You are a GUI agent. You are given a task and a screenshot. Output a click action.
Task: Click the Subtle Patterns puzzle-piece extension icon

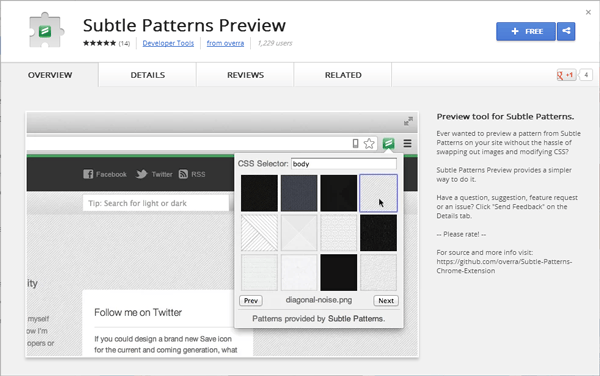click(x=46, y=30)
